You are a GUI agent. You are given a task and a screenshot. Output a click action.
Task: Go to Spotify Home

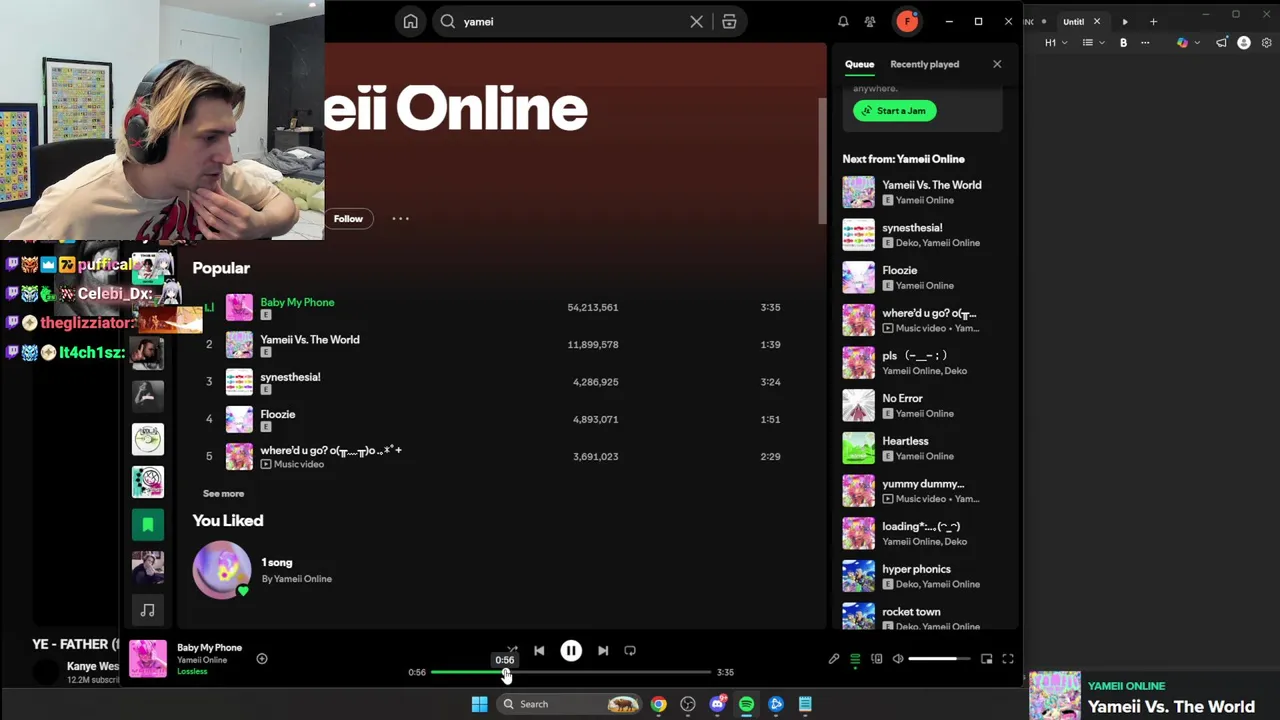tap(410, 21)
